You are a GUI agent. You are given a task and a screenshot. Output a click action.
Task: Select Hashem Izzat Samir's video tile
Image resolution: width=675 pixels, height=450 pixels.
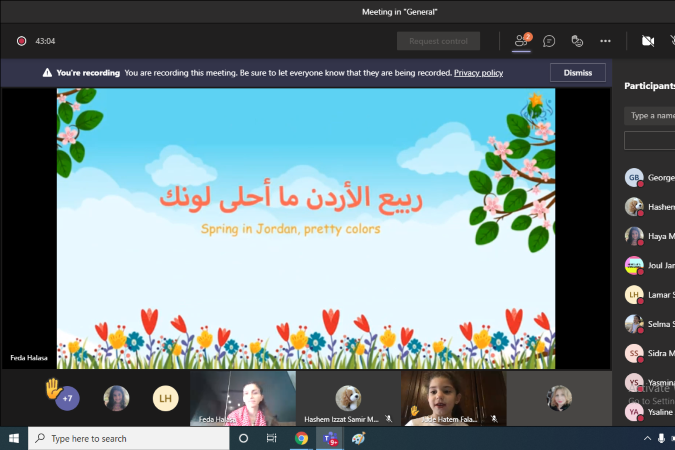click(x=348, y=398)
